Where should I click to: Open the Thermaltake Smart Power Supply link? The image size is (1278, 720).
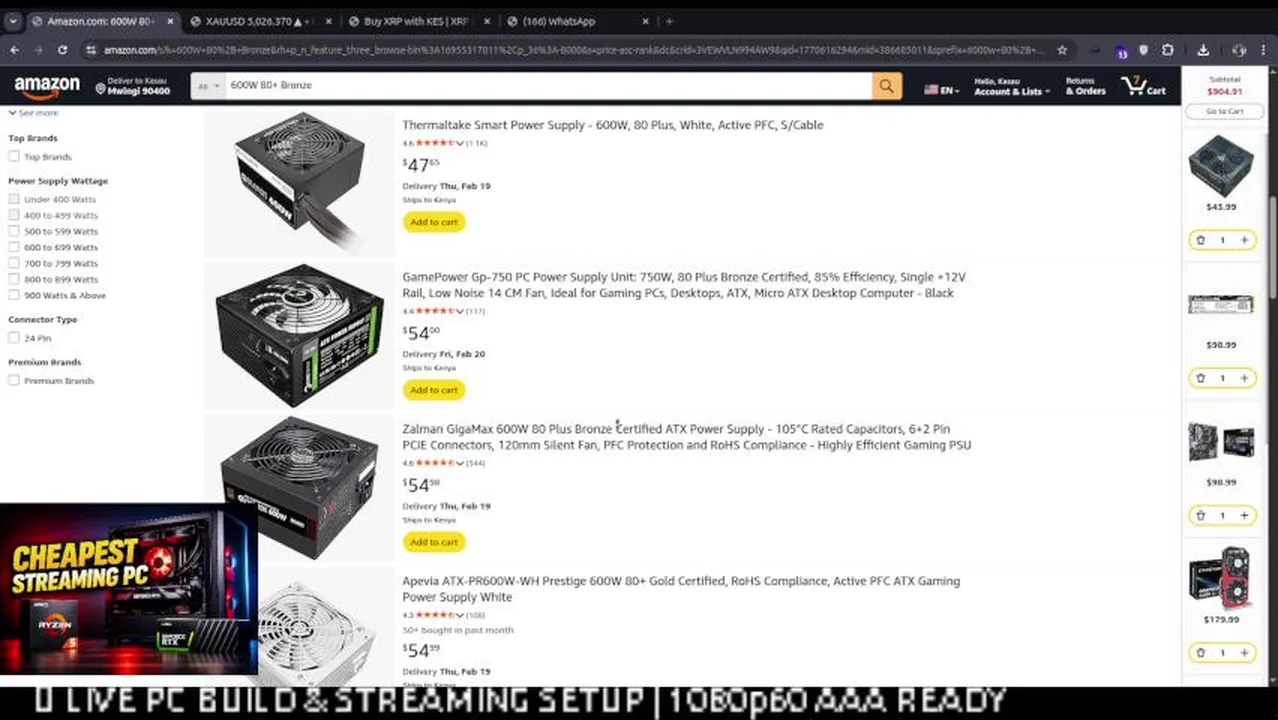613,125
